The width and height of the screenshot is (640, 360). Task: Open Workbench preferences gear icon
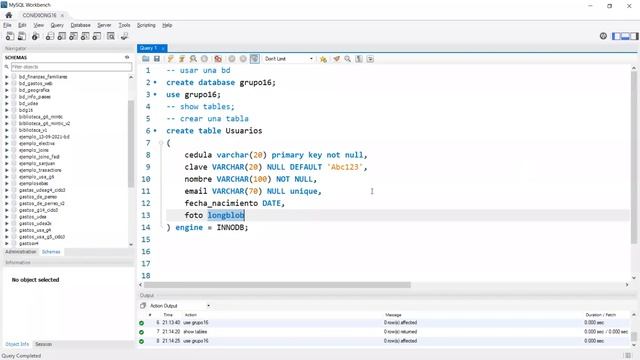coord(603,36)
